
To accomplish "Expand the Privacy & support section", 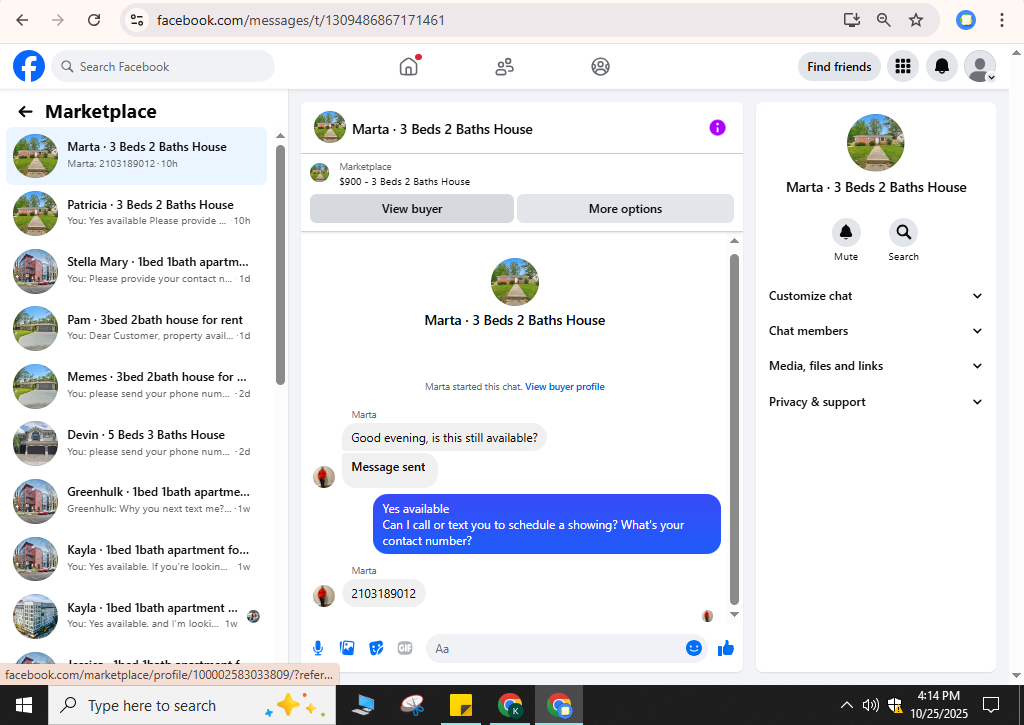I will pyautogui.click(x=876, y=402).
